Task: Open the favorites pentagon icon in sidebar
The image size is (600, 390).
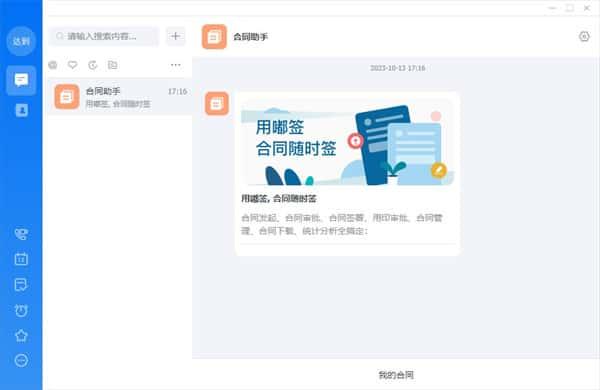Action: (21, 336)
